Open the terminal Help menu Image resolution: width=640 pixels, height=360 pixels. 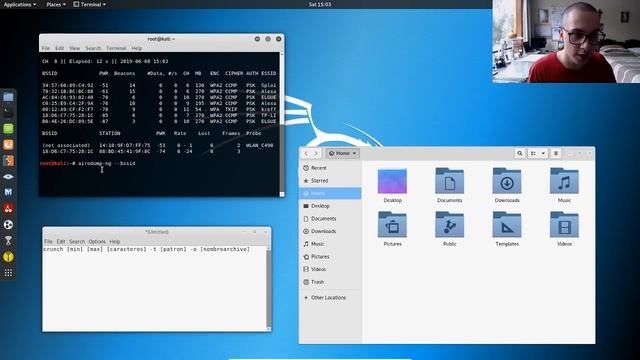click(x=137, y=48)
